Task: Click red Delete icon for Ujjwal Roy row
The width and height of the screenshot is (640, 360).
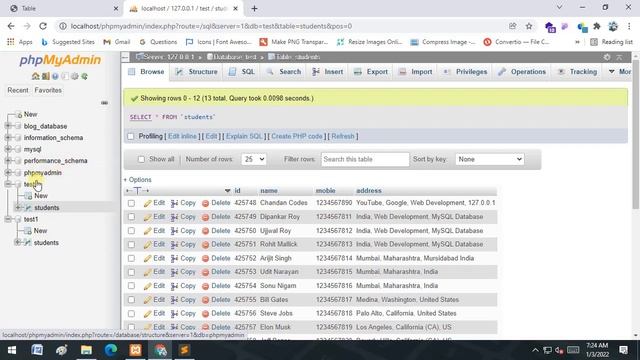Action: point(205,231)
